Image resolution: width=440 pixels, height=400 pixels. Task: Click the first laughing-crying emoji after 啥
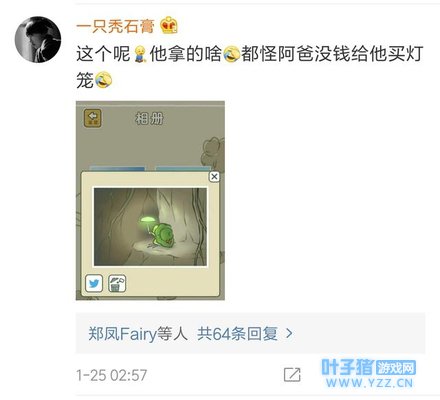[232, 54]
